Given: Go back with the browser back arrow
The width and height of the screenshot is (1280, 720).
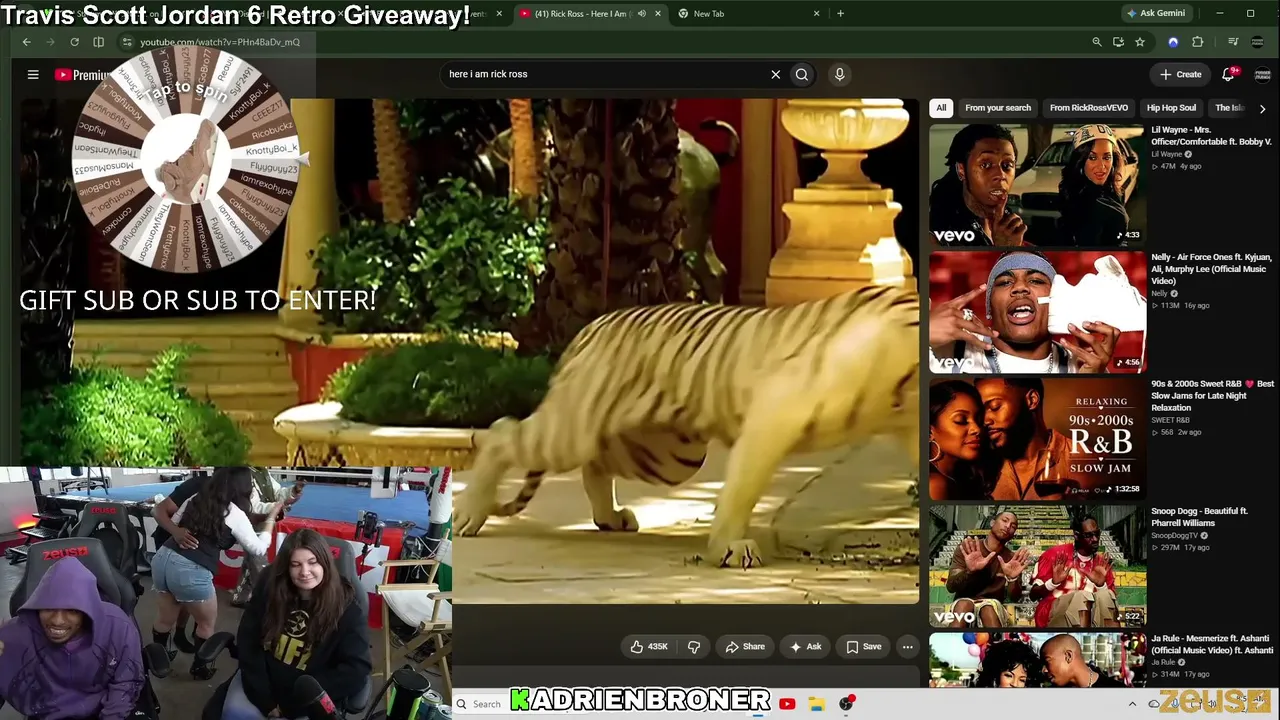Looking at the screenshot, I should click(26, 42).
